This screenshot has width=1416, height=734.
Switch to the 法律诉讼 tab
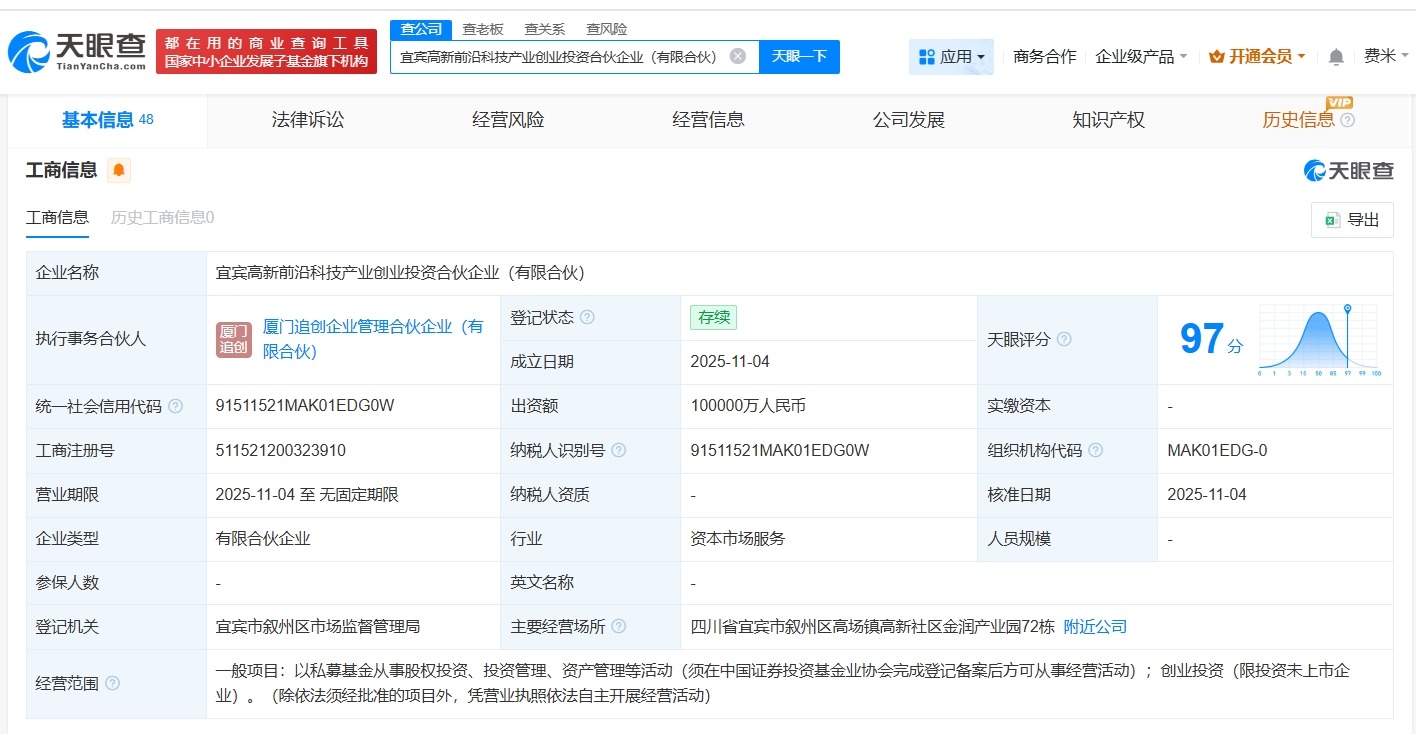click(306, 119)
